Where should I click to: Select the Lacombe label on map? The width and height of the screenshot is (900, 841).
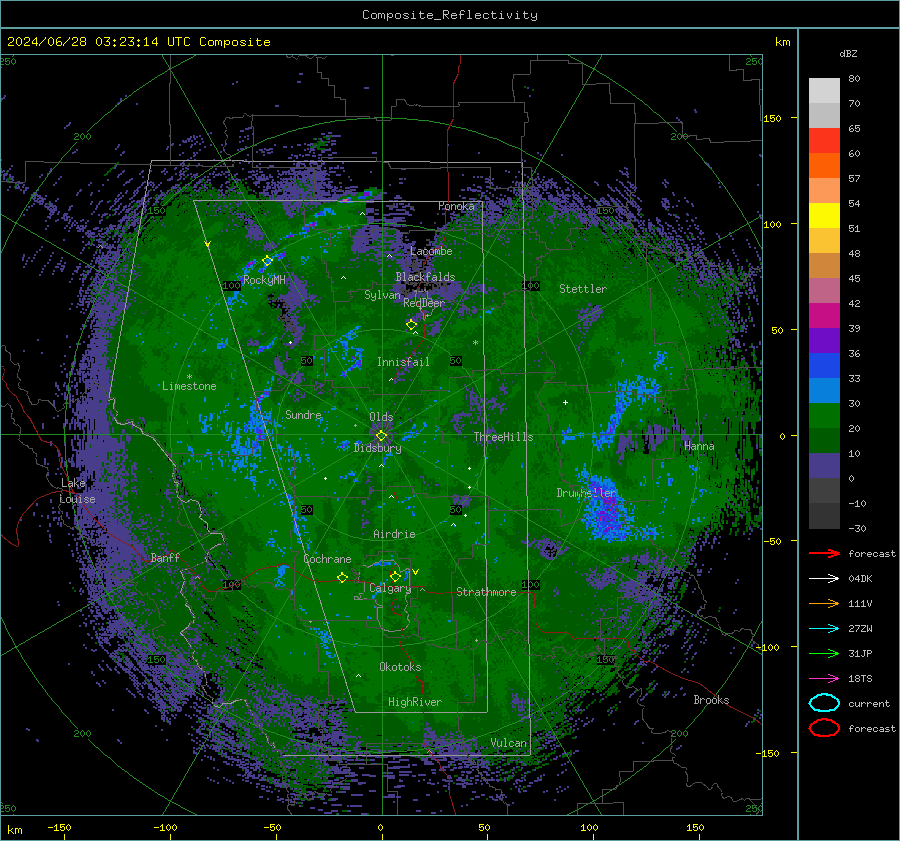pos(431,251)
